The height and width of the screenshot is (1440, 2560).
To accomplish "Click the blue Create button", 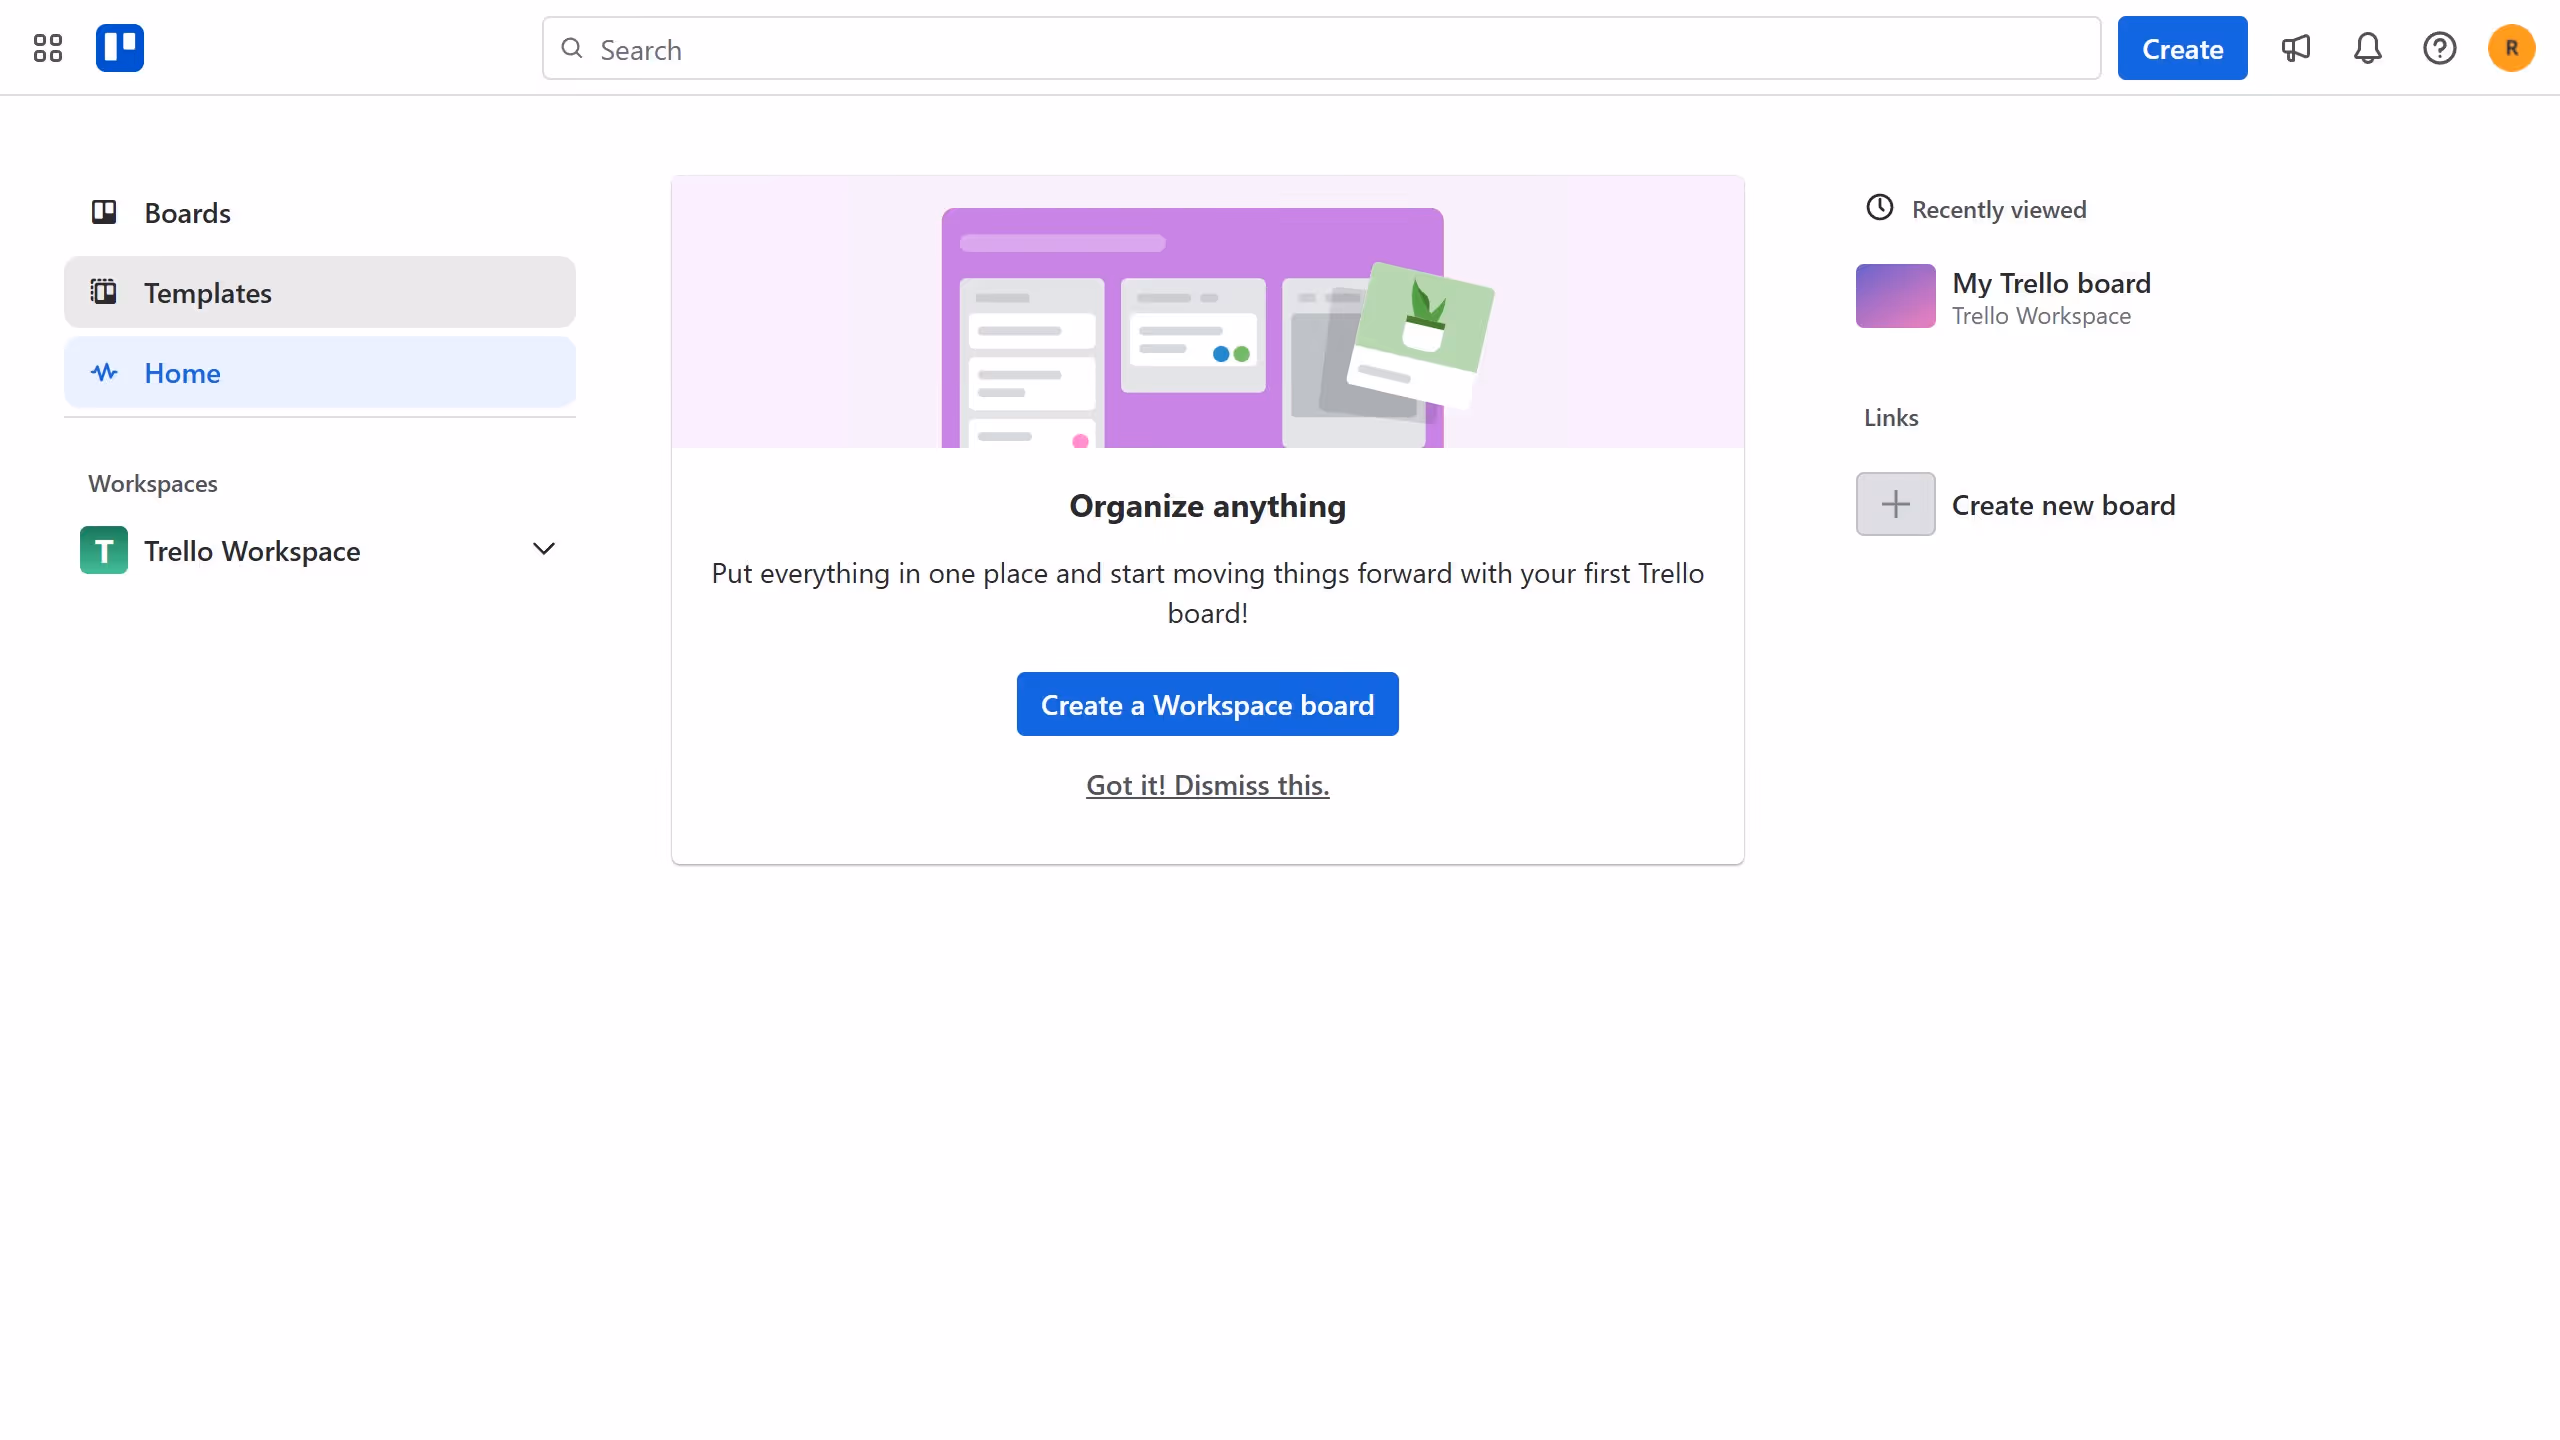I will tap(2182, 48).
